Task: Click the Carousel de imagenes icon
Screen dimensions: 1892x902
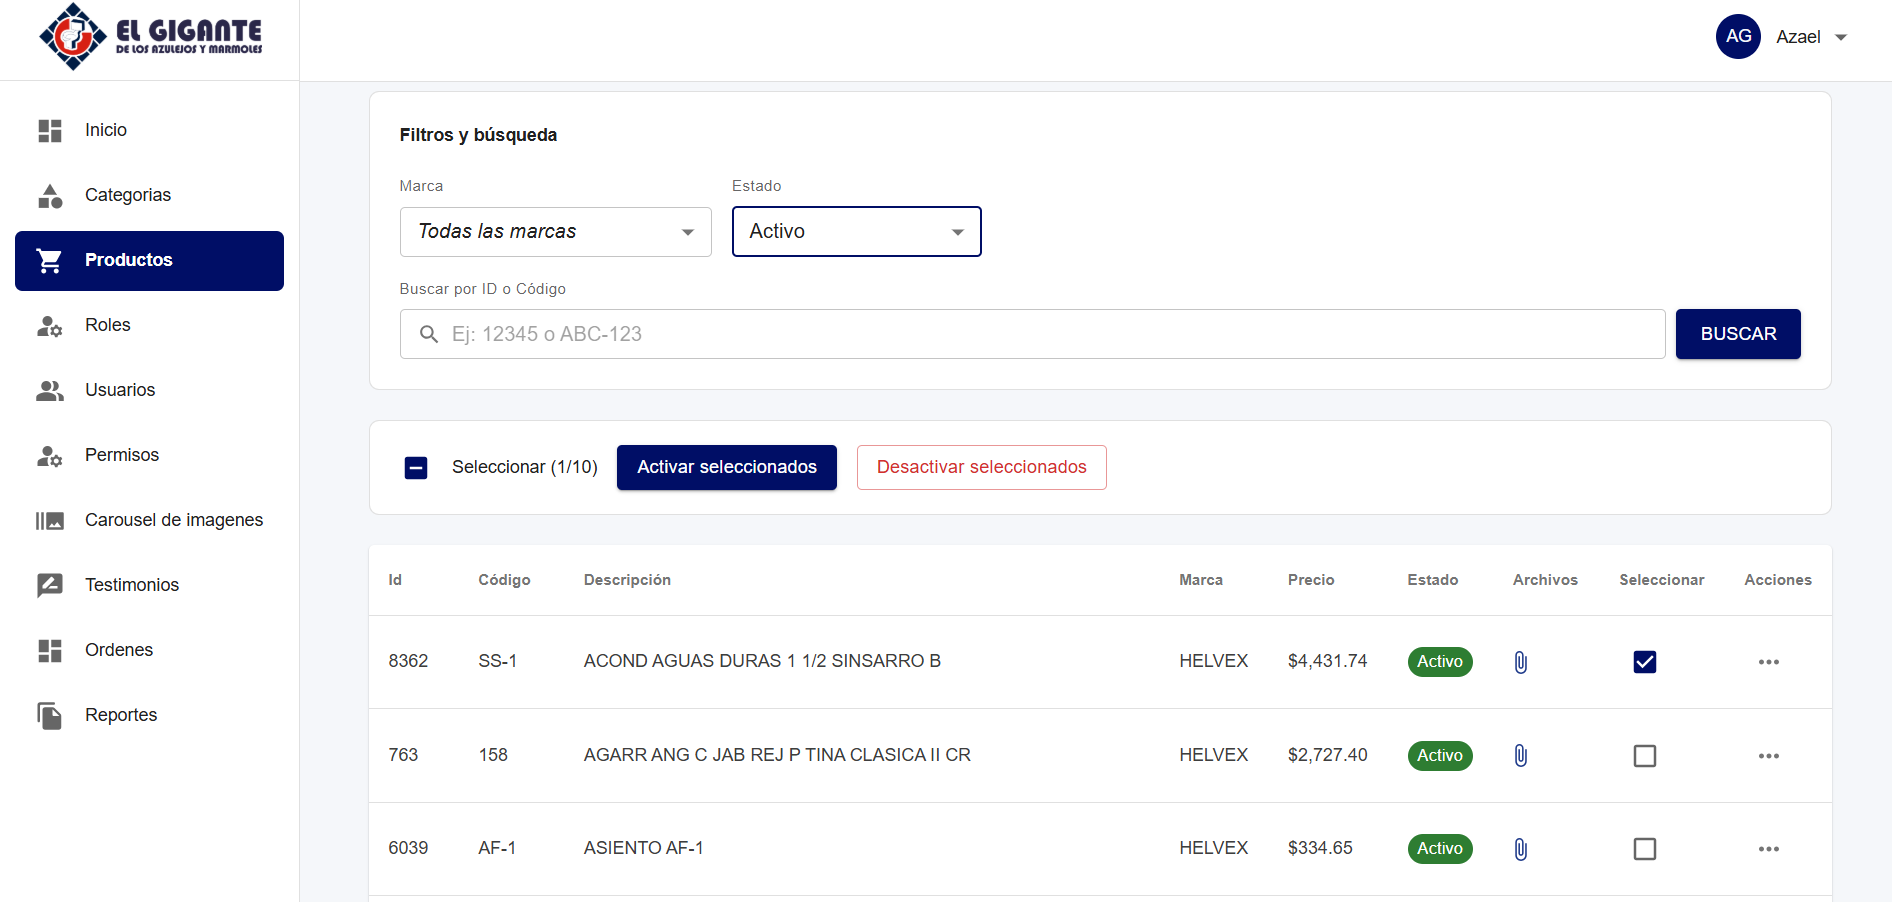Action: (49, 520)
